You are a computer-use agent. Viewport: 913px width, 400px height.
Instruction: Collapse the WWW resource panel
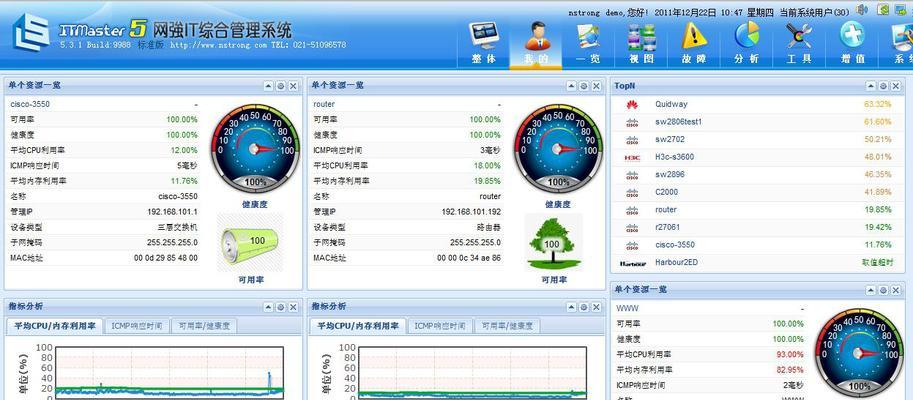870,290
